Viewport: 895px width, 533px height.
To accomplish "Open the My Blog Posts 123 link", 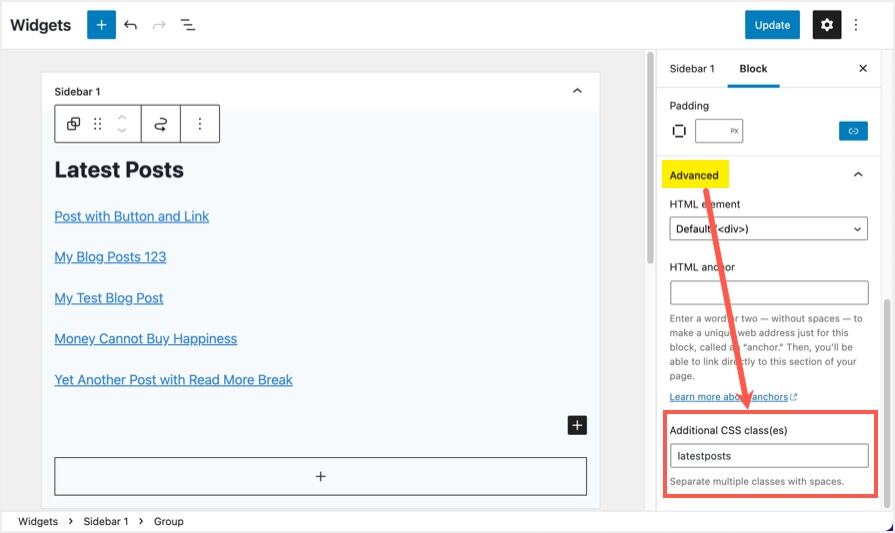I will point(110,257).
